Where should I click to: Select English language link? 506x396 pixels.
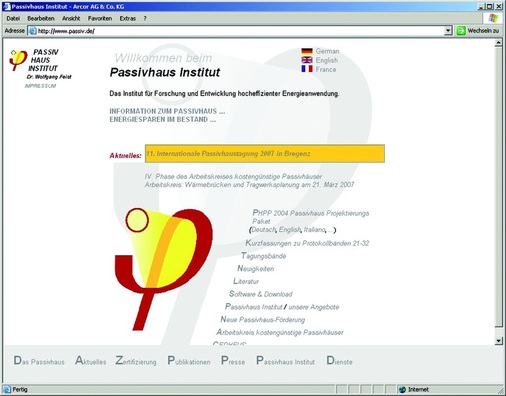(x=327, y=60)
